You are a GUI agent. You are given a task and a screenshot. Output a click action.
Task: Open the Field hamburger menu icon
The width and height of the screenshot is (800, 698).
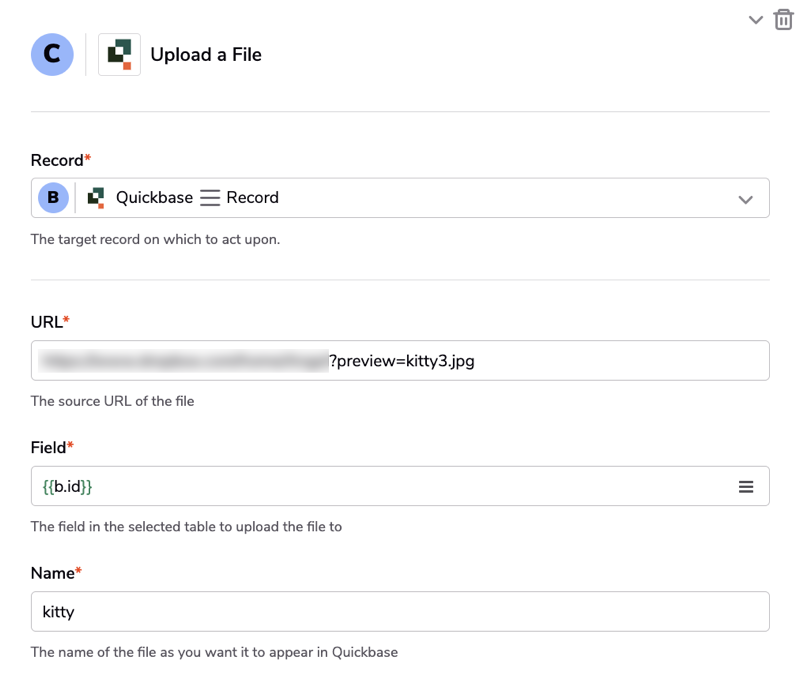[x=746, y=487]
